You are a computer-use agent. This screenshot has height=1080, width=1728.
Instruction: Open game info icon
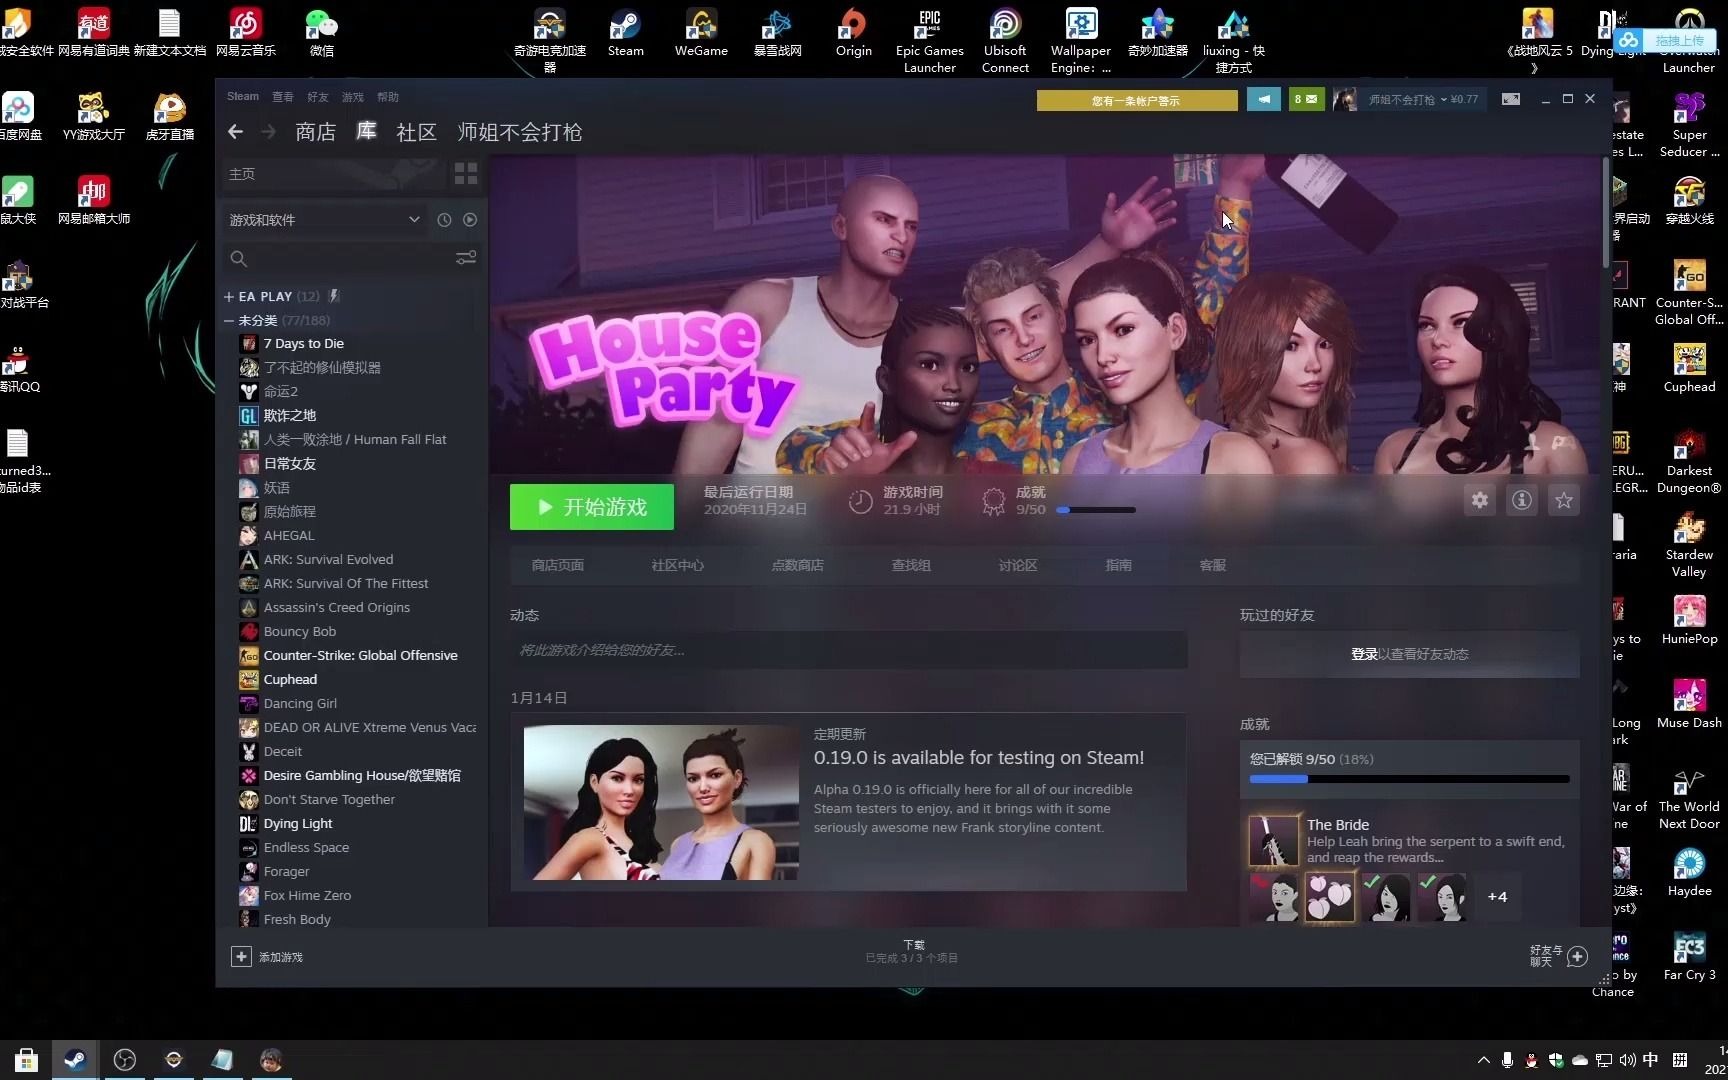[x=1522, y=500]
